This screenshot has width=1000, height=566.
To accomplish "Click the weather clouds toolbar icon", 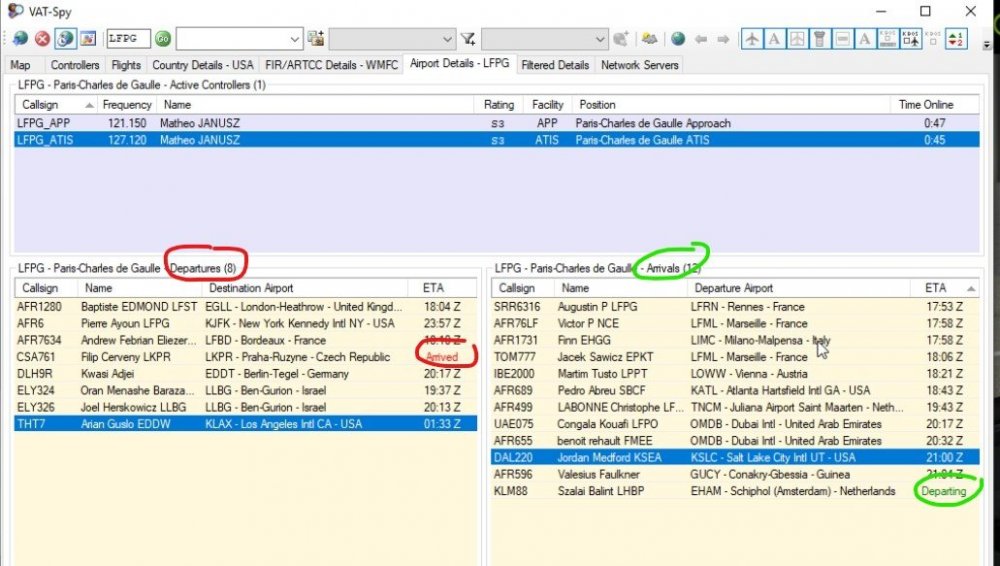I will pos(649,39).
